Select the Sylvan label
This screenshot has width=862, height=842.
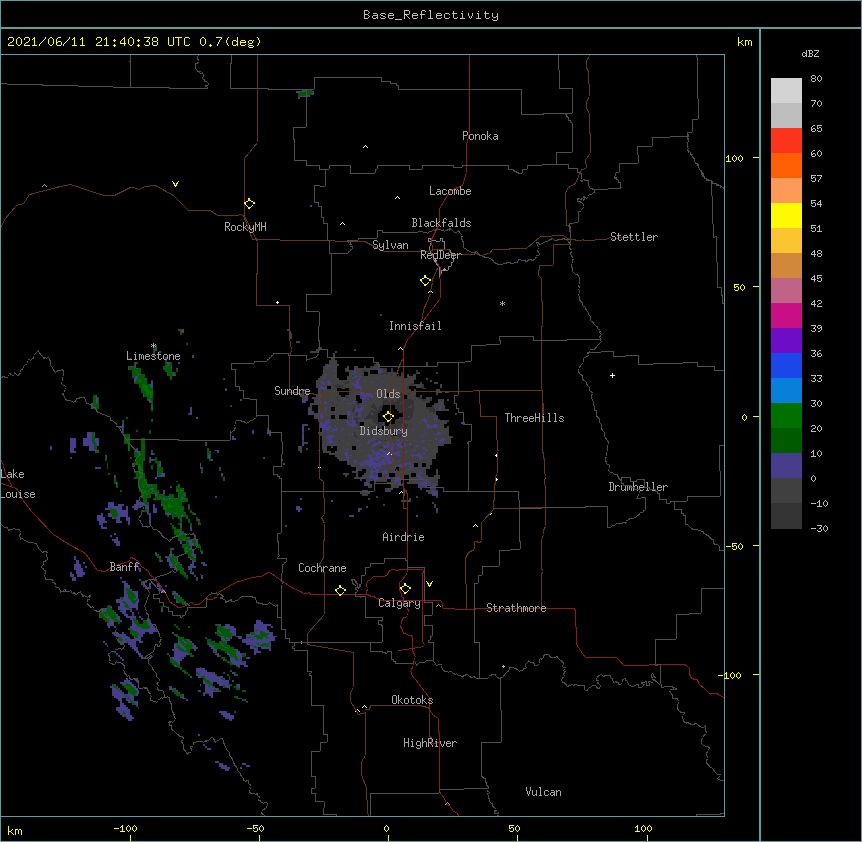pyautogui.click(x=390, y=245)
